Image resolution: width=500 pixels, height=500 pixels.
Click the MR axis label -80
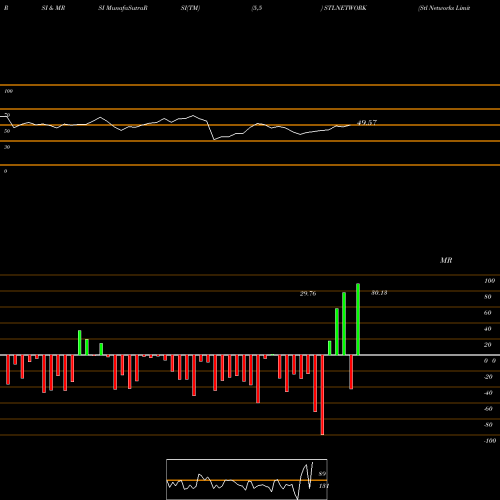click(488, 425)
